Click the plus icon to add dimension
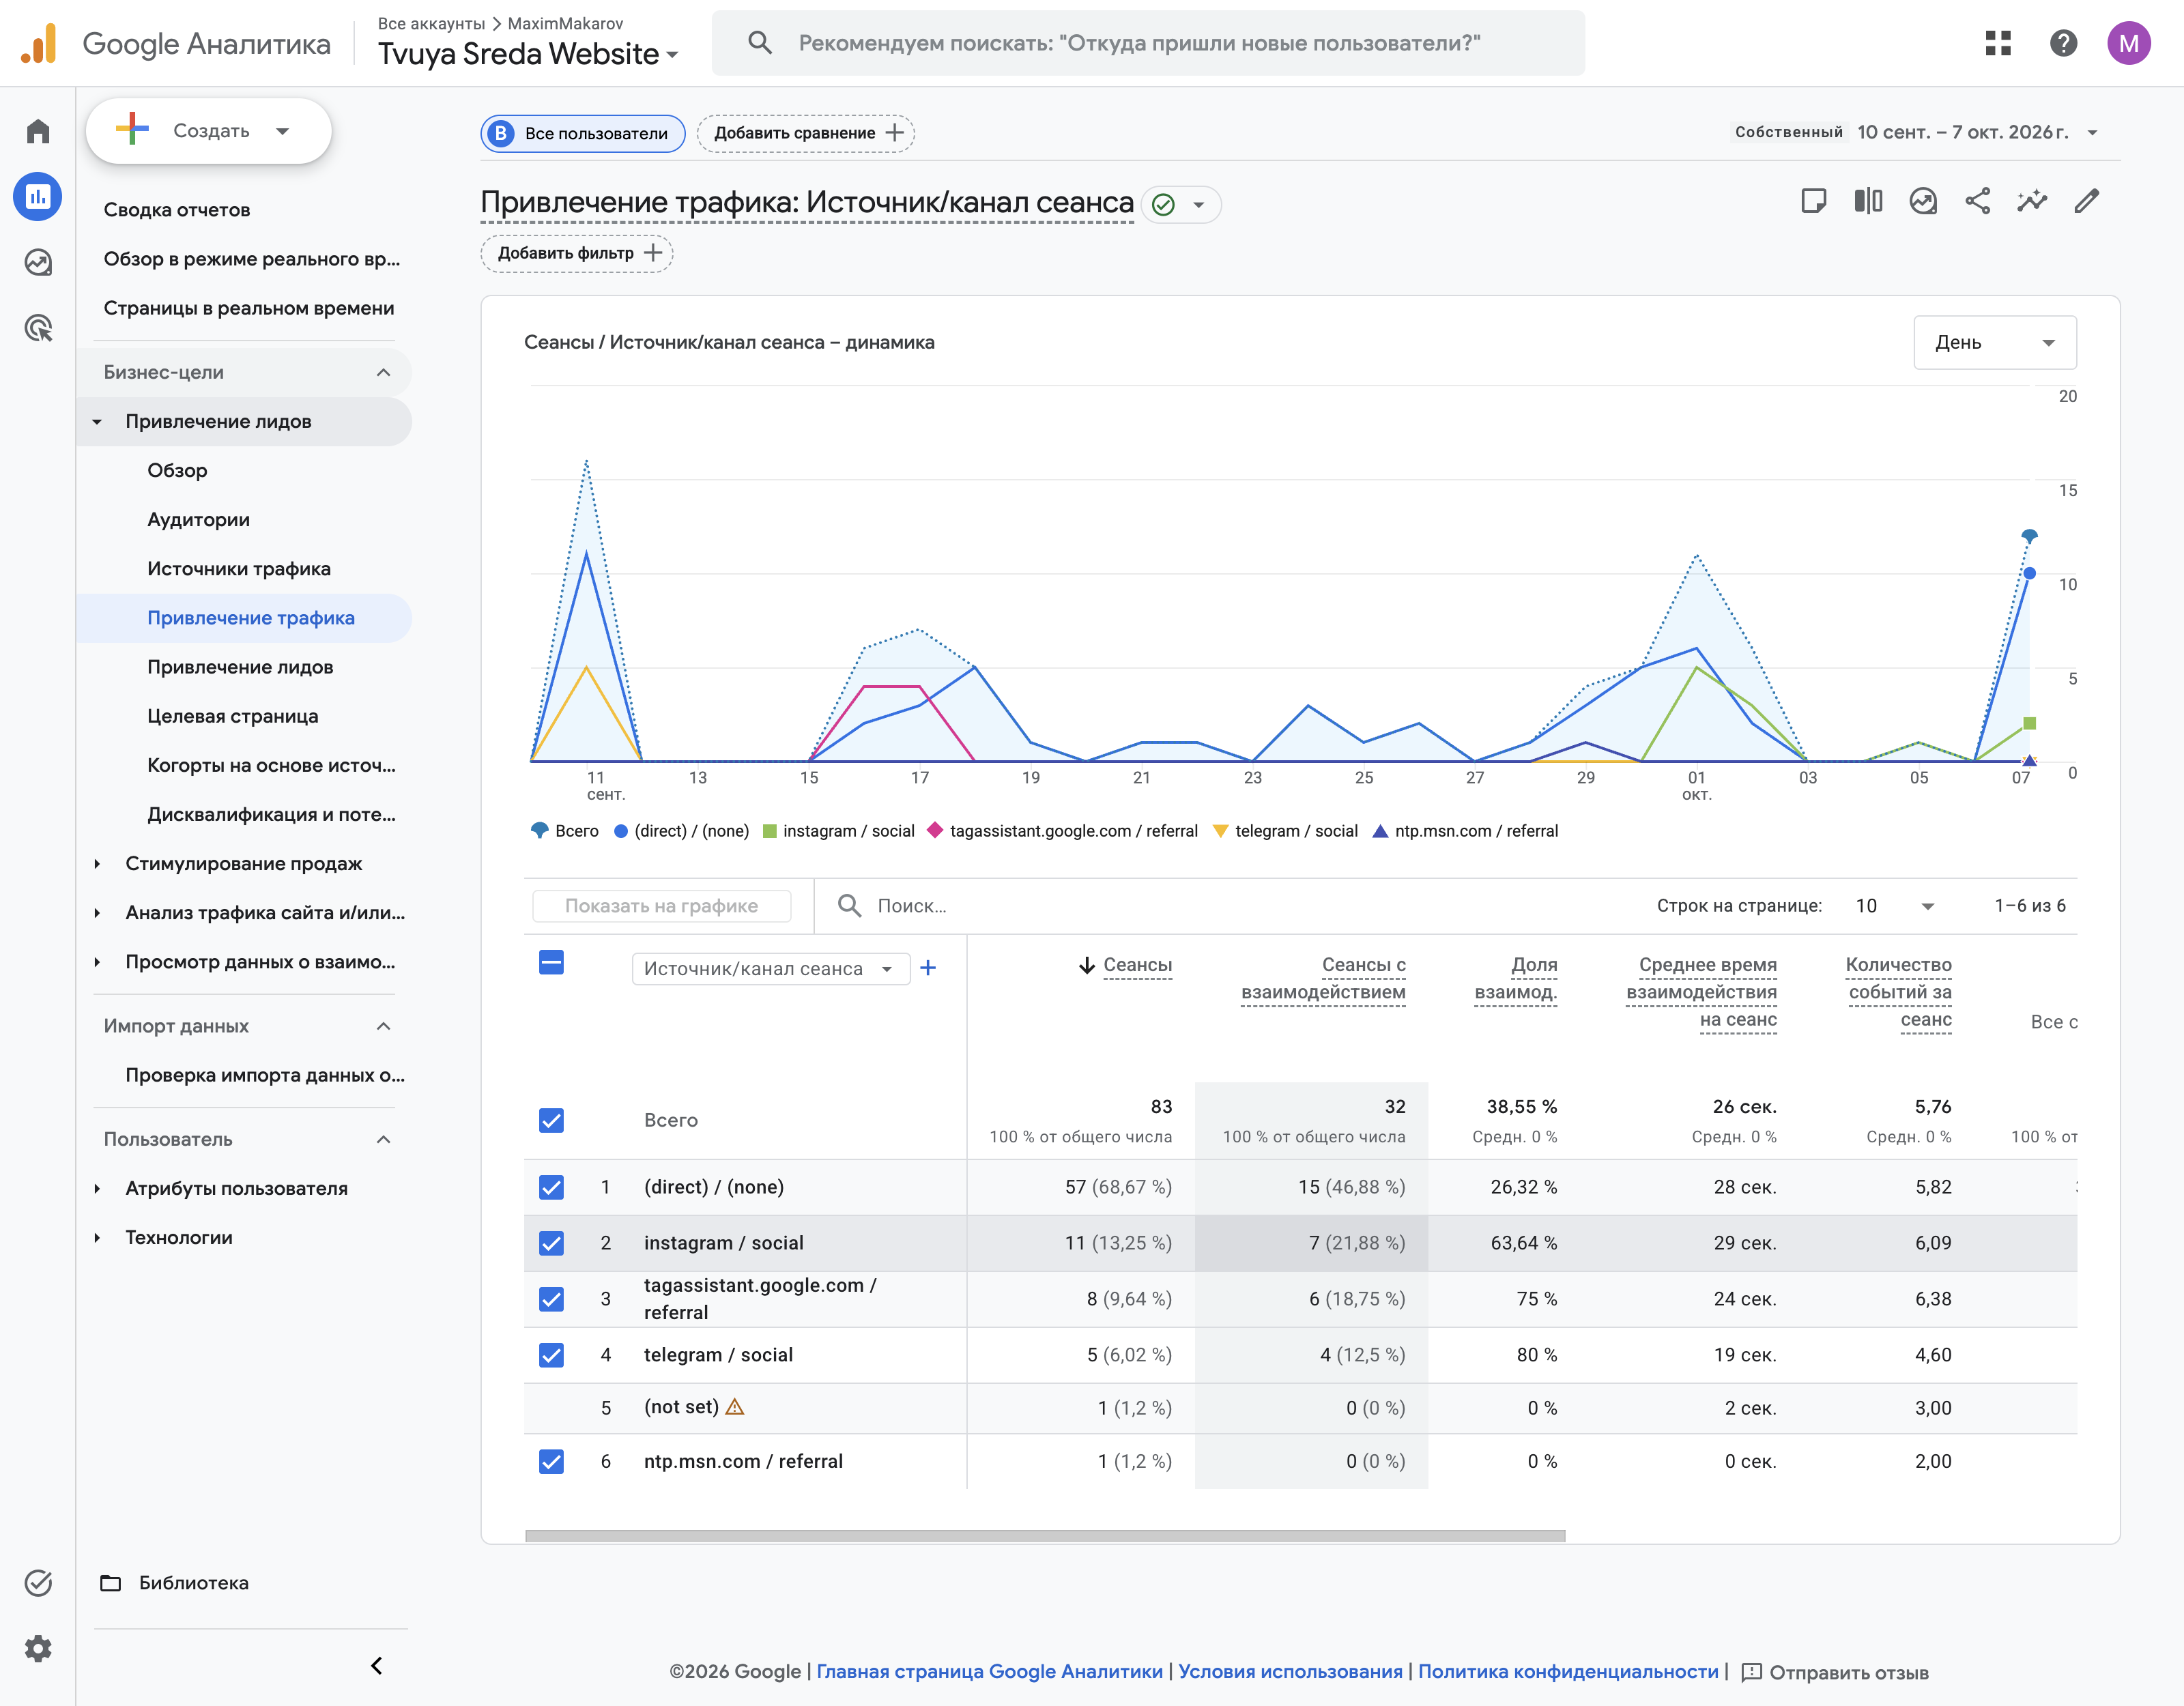Image resolution: width=2184 pixels, height=1706 pixels. coord(928,967)
